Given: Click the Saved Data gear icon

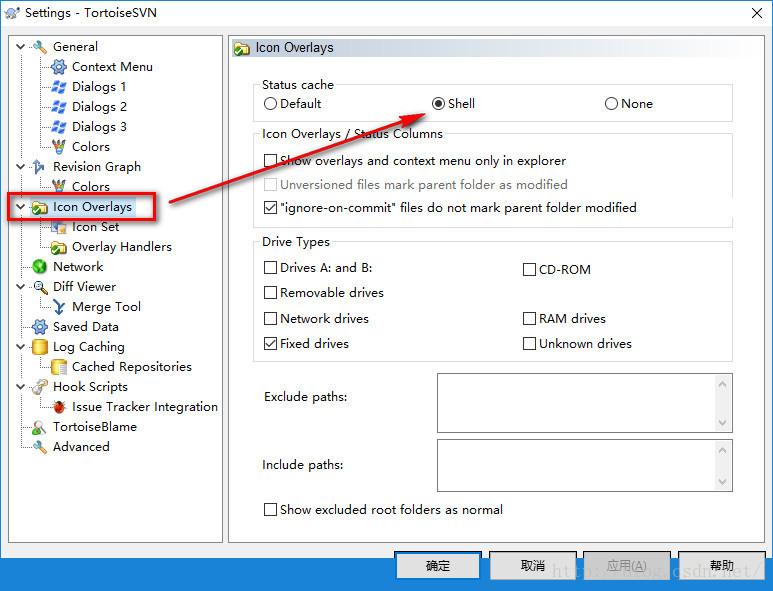Looking at the screenshot, I should (39, 327).
